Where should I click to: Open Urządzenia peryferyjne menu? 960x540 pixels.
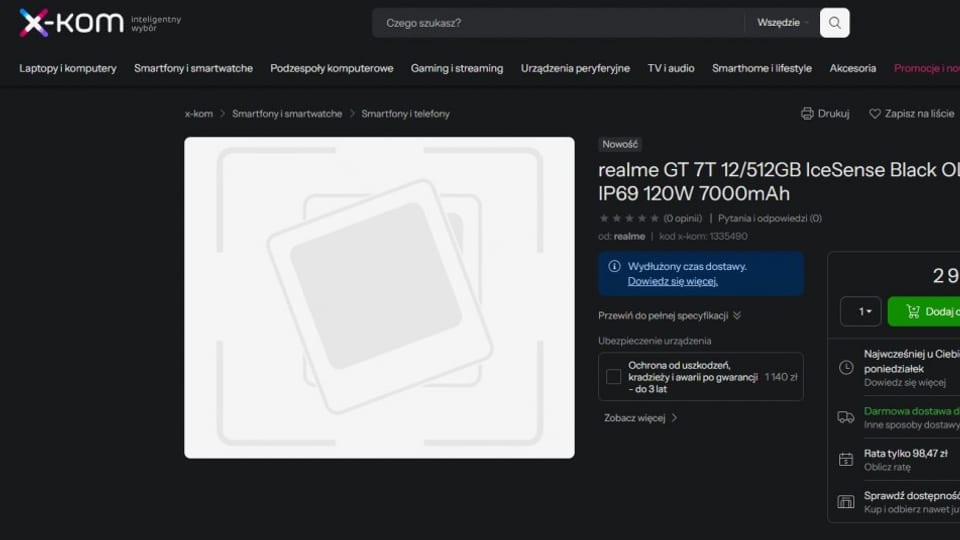click(576, 68)
